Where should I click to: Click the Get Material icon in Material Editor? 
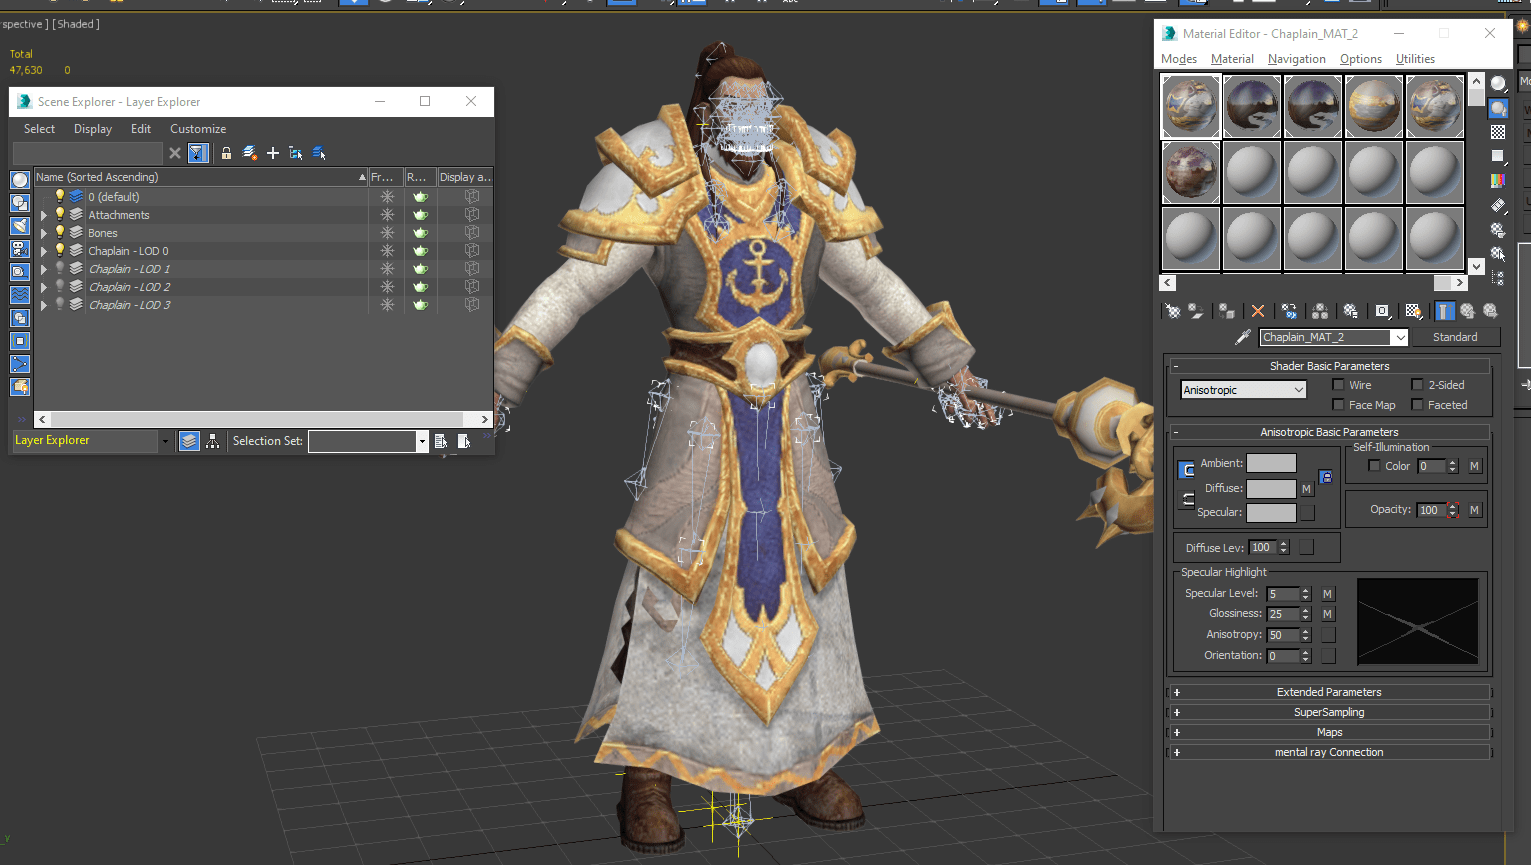click(x=1173, y=311)
